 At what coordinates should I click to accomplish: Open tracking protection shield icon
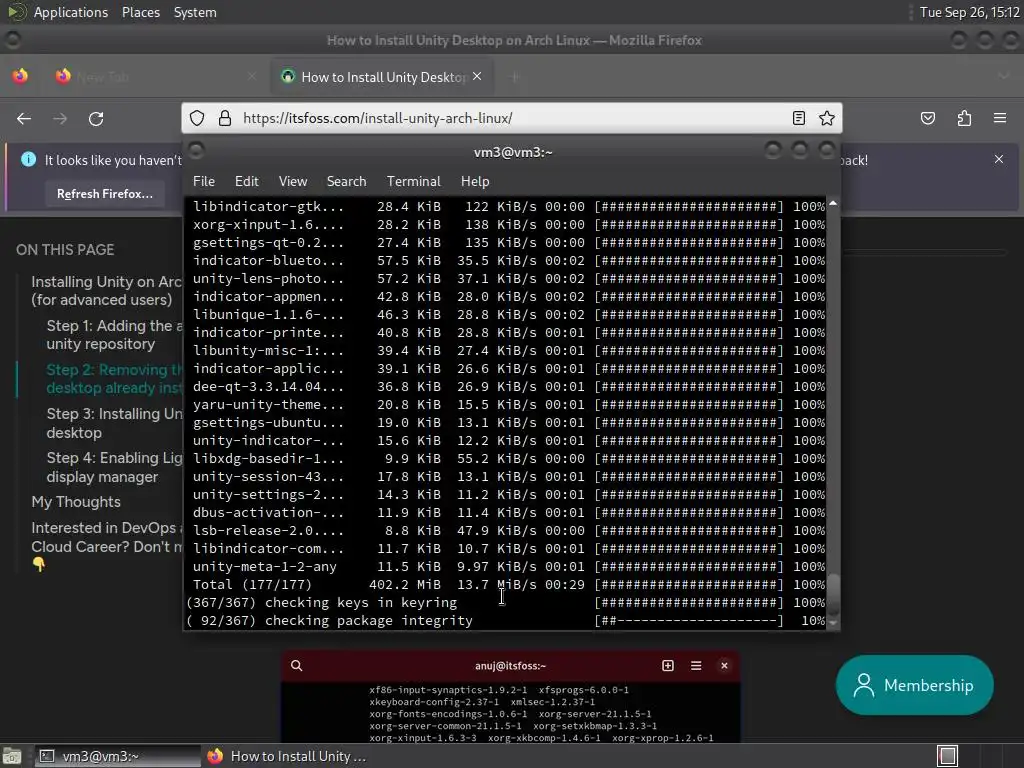[197, 118]
